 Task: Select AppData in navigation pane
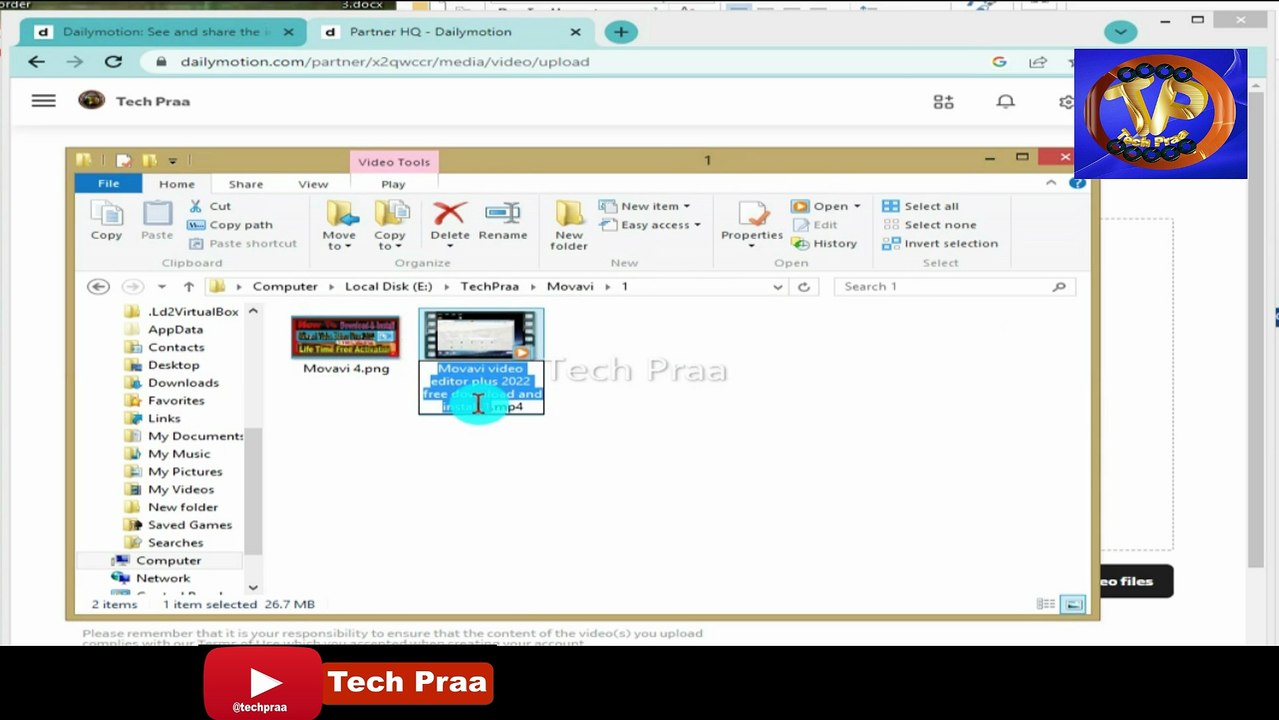tap(175, 329)
